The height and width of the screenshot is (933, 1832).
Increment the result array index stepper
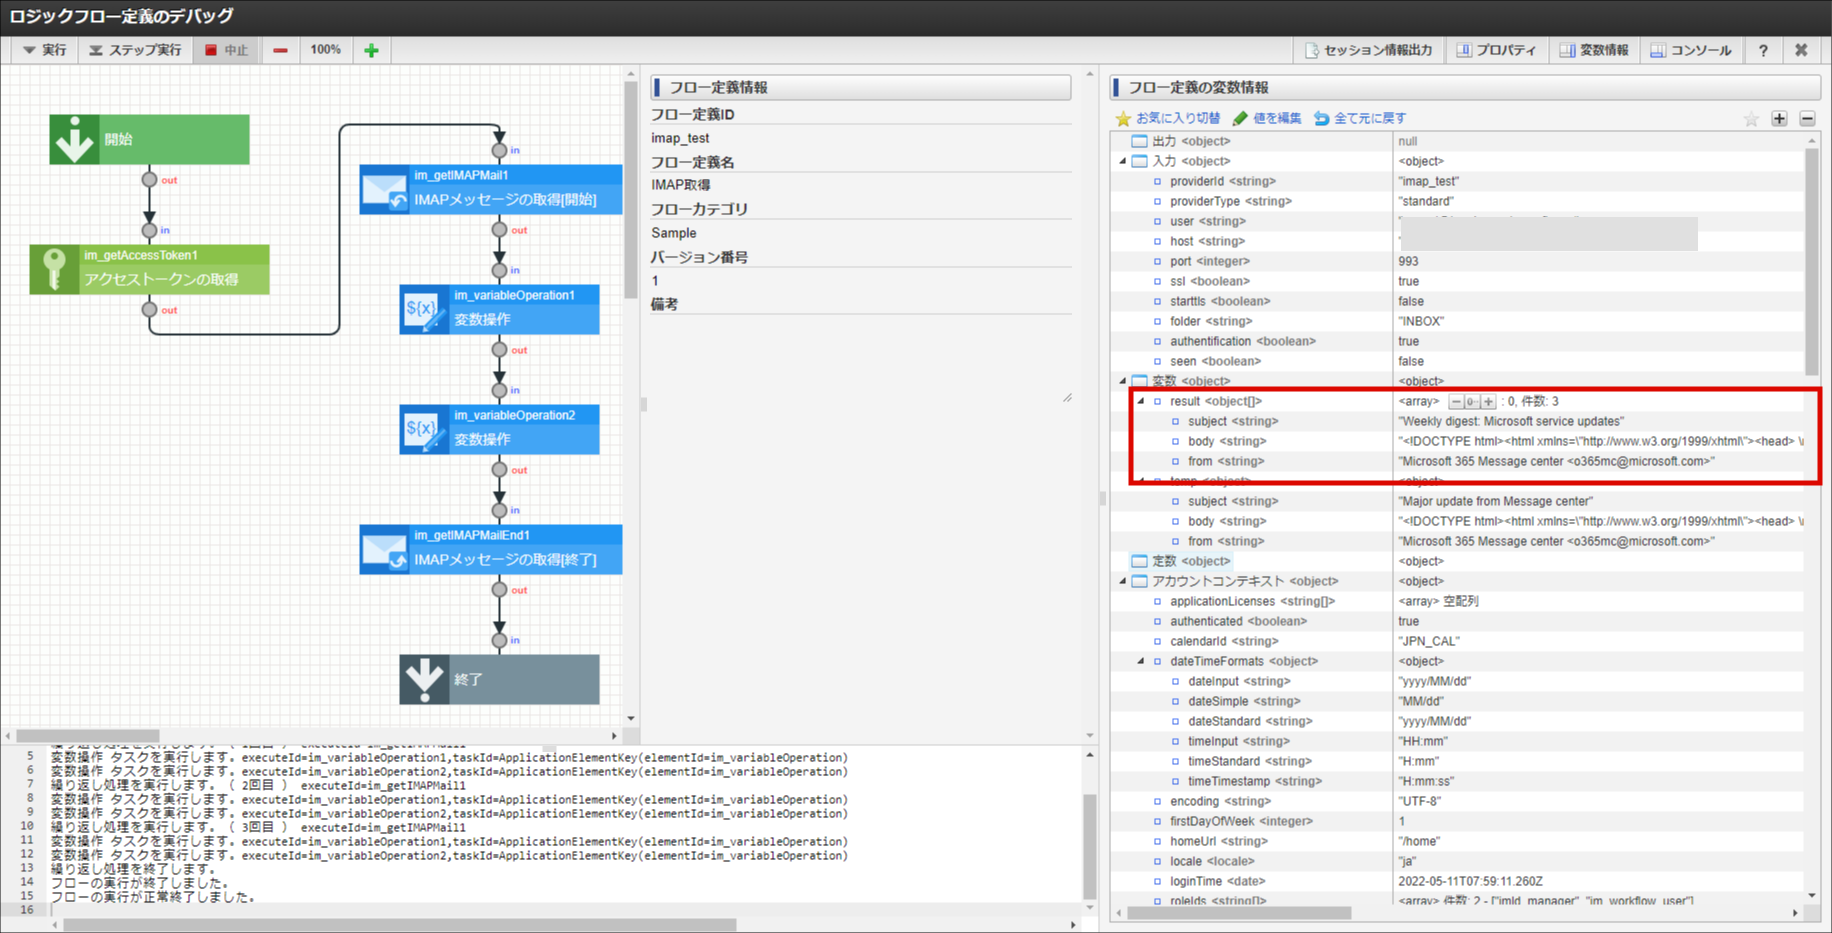pyautogui.click(x=1488, y=401)
